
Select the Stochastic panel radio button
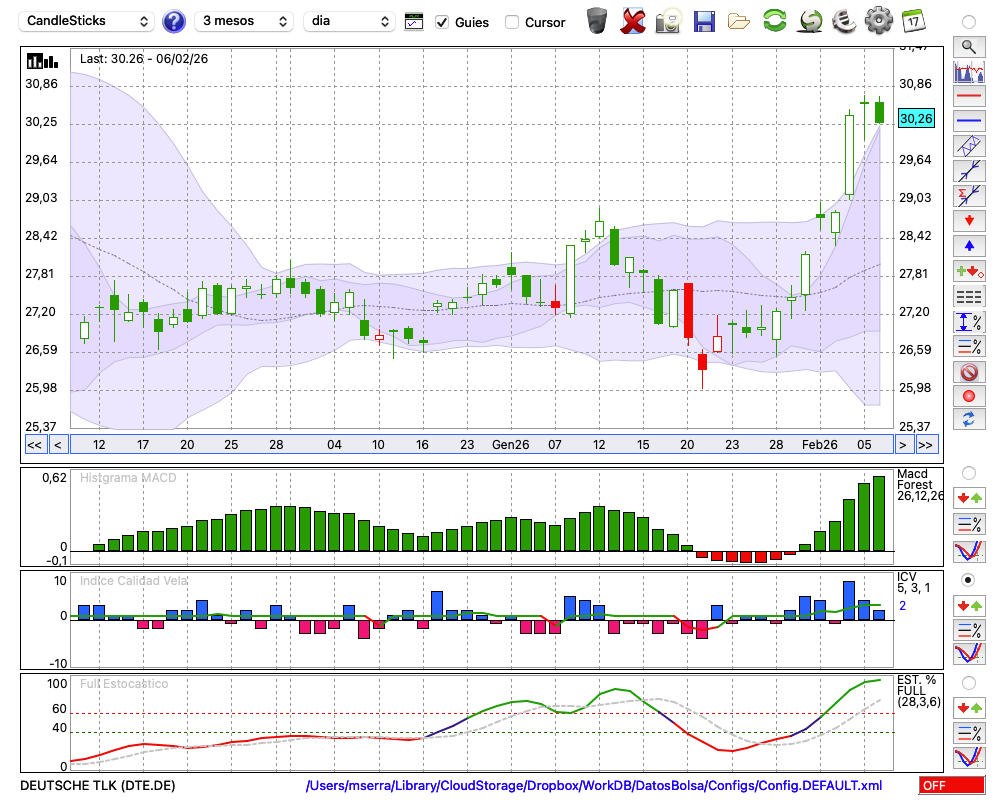pyautogui.click(x=969, y=683)
